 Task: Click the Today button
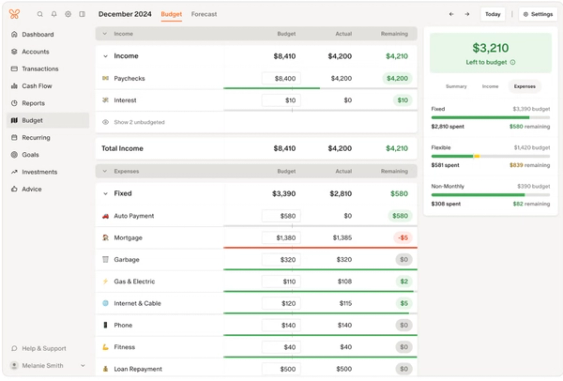click(493, 14)
